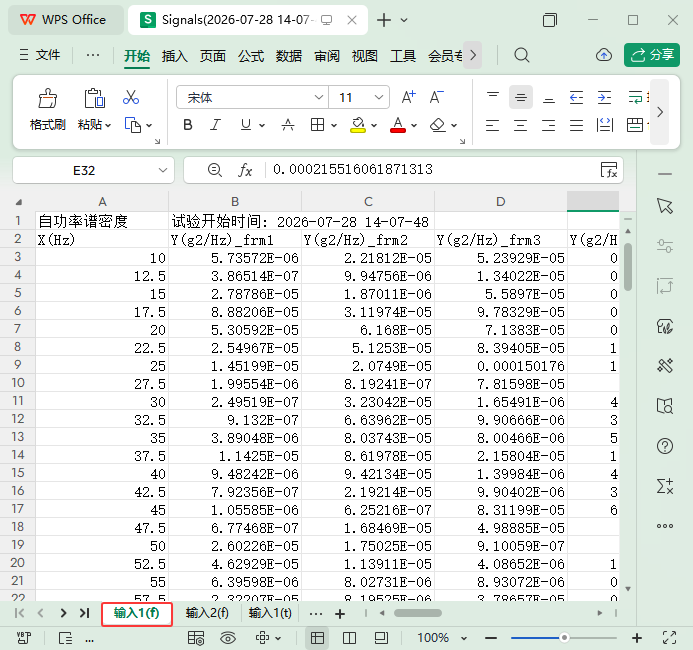Screen dimensions: 693x650
Task: Apply yellow fill color swatch
Action: coord(358,125)
